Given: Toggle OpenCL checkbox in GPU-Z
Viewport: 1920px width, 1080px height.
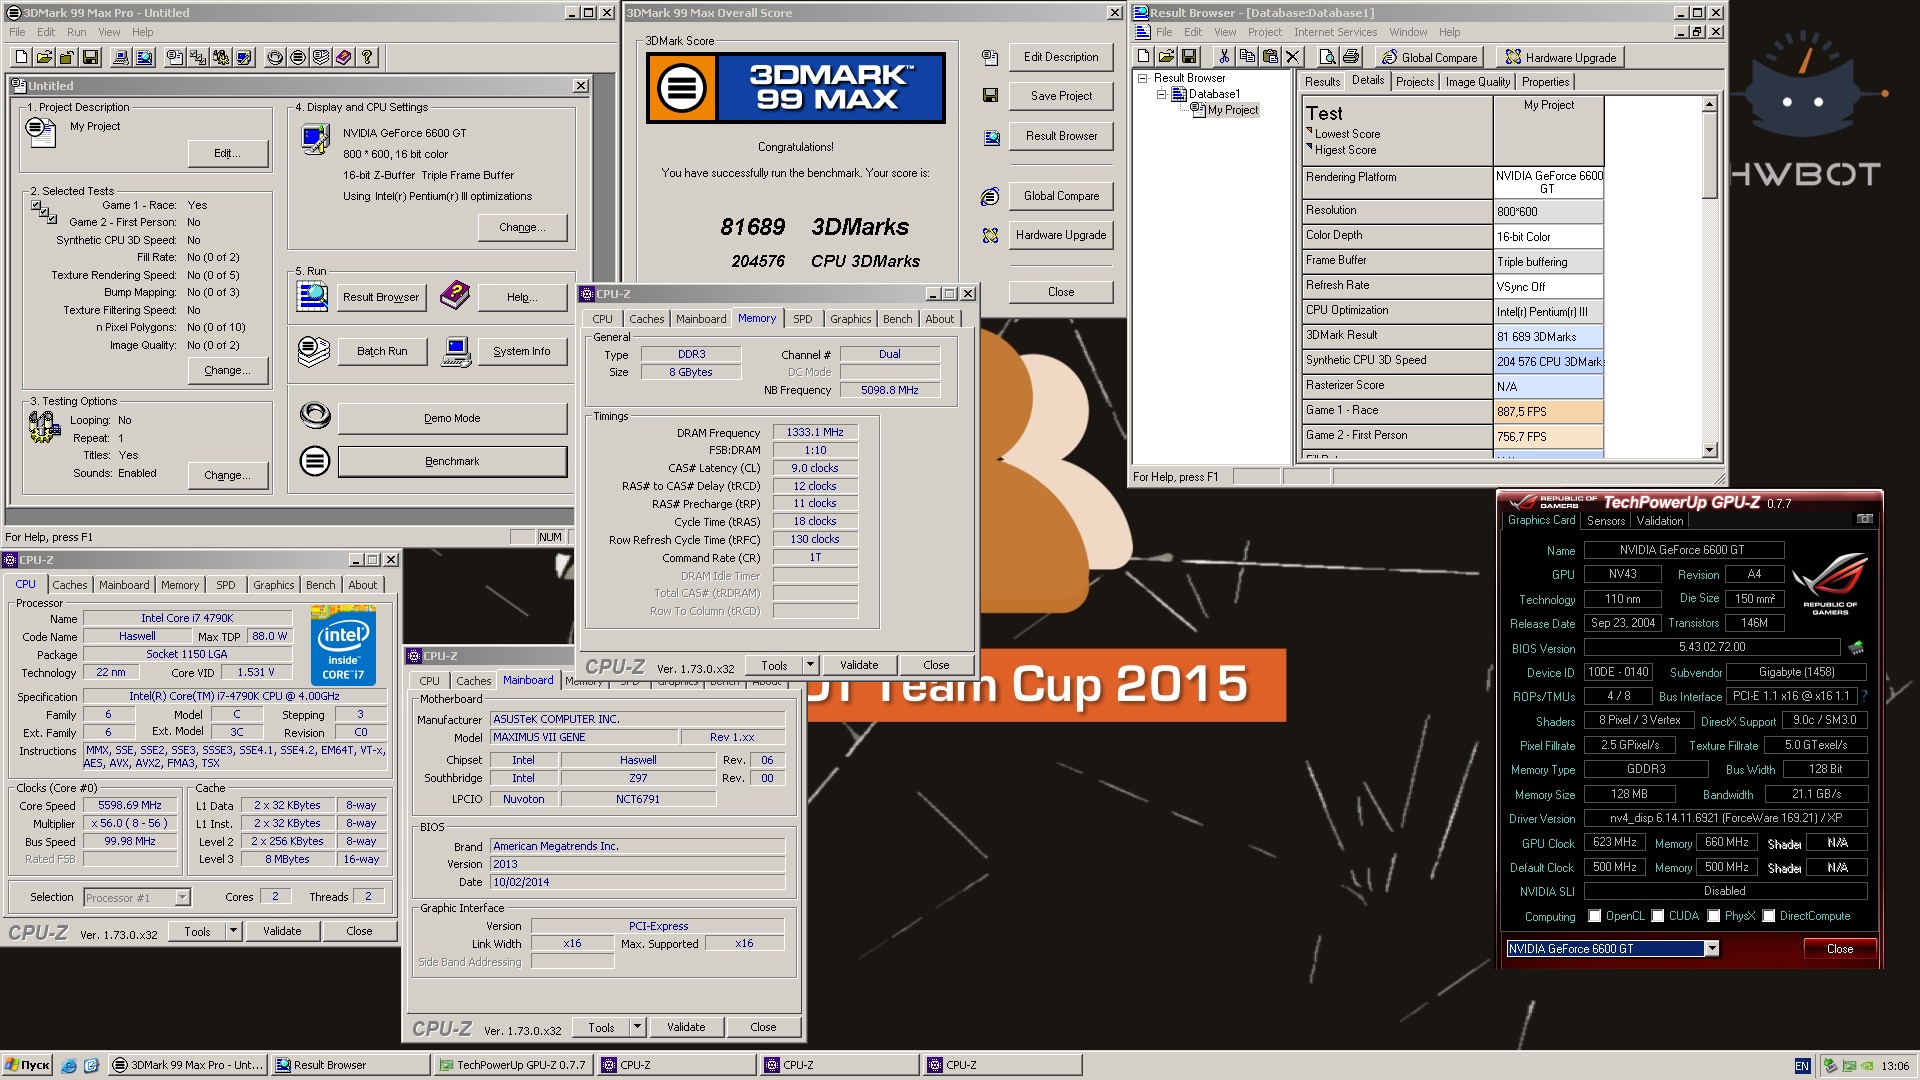Looking at the screenshot, I should [x=1595, y=916].
